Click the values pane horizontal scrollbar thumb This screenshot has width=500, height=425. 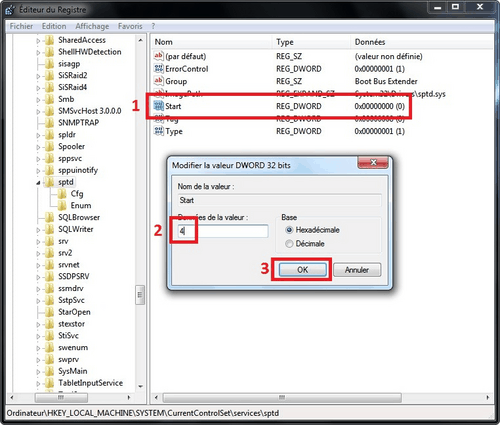pos(282,398)
